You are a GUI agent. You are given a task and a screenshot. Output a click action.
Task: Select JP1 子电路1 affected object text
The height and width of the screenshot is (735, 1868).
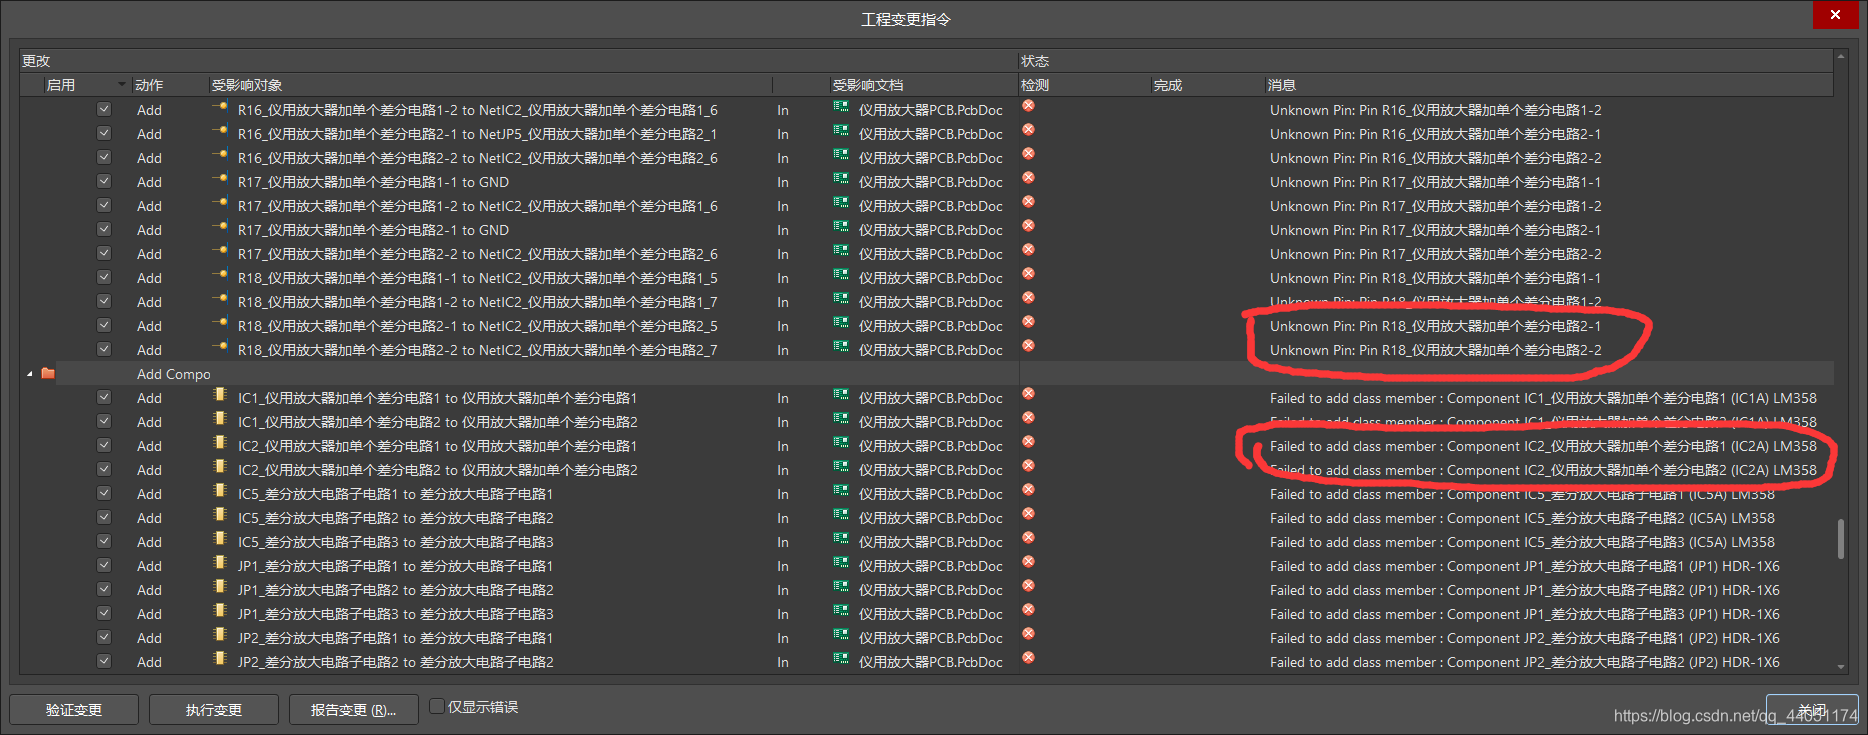point(395,566)
